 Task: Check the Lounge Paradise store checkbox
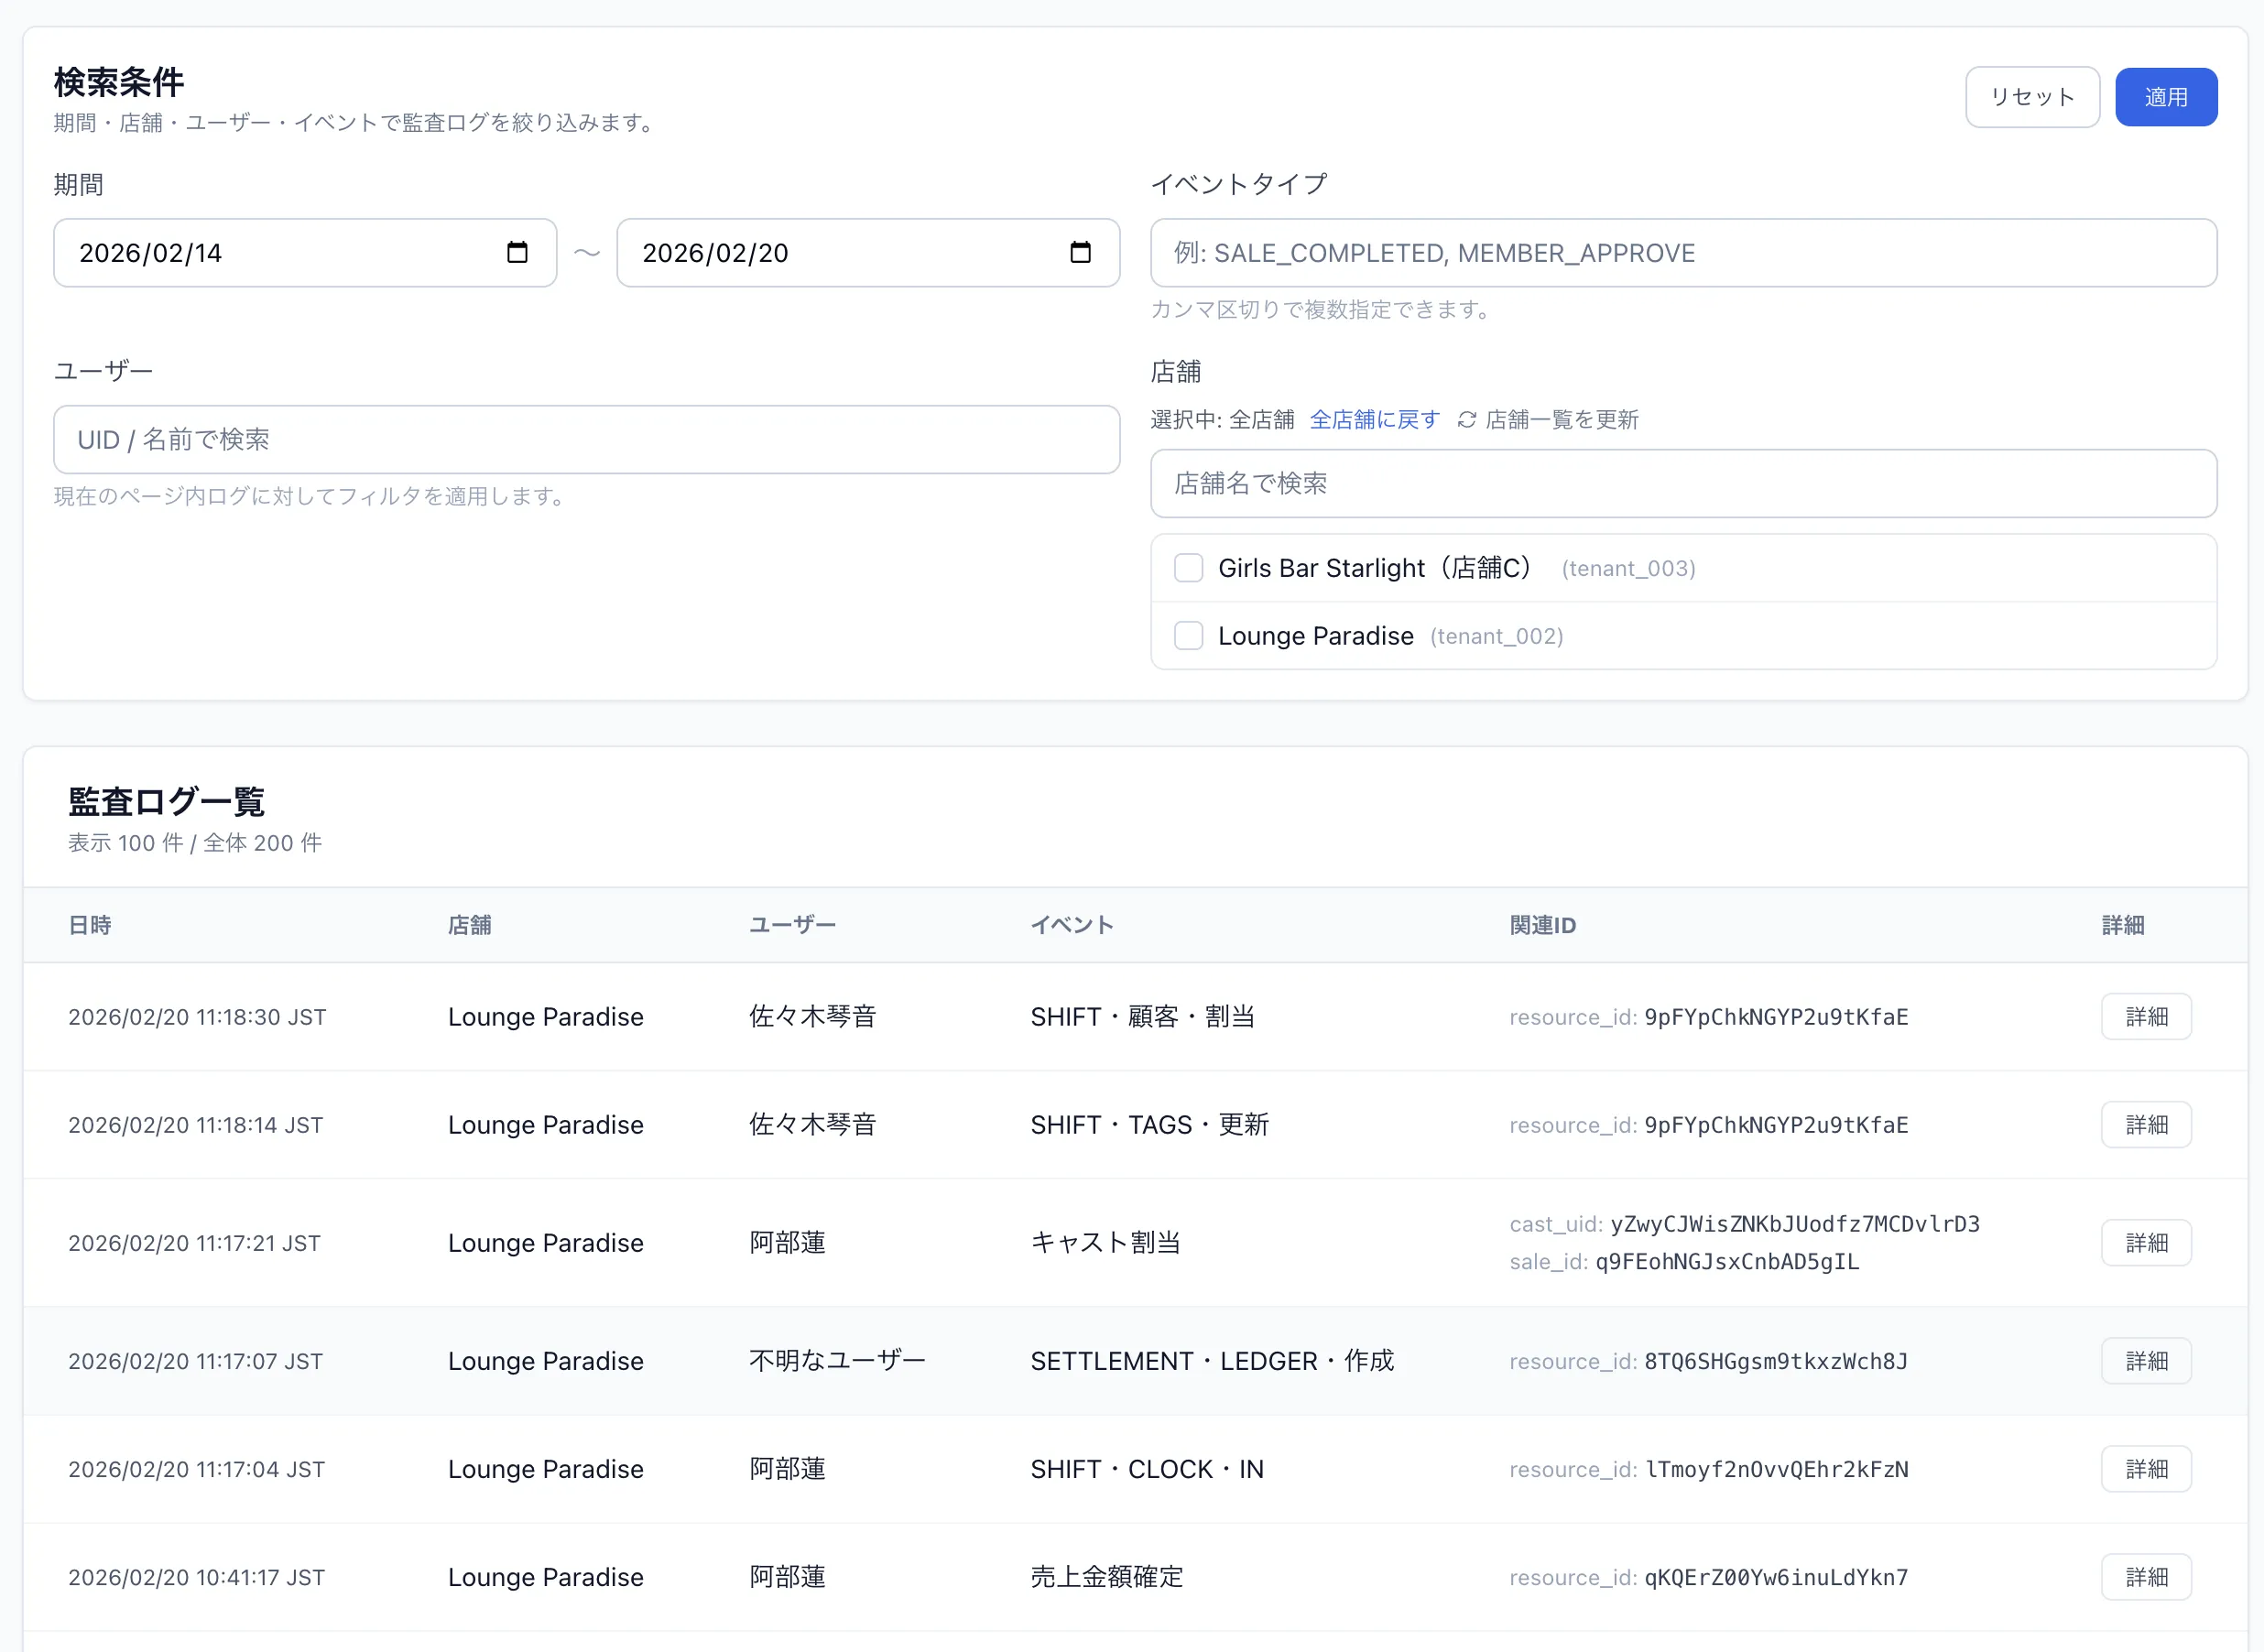tap(1188, 636)
